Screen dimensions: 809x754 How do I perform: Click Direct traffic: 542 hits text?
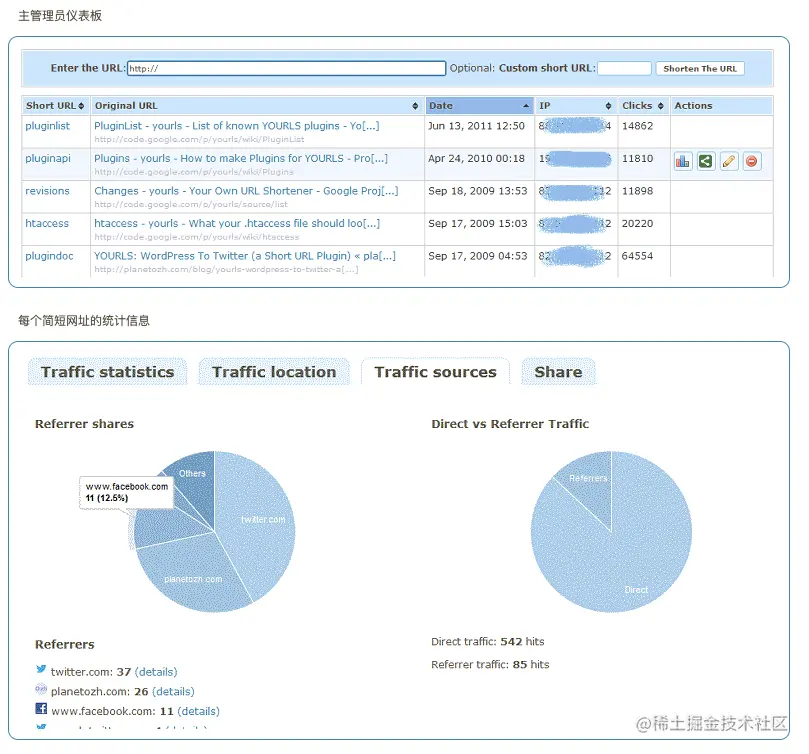click(488, 641)
